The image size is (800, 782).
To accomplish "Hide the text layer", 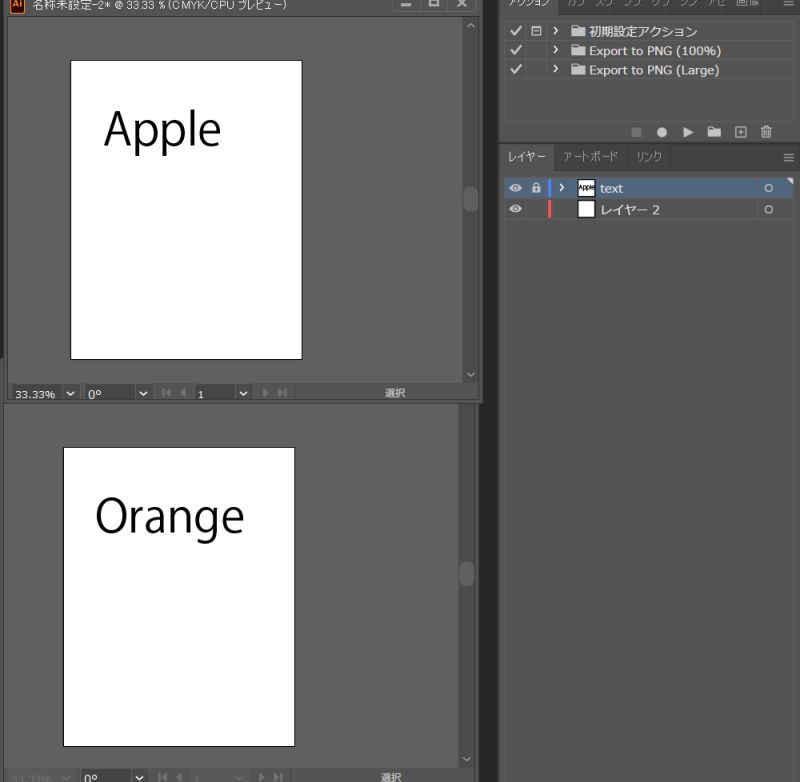I will coord(514,188).
